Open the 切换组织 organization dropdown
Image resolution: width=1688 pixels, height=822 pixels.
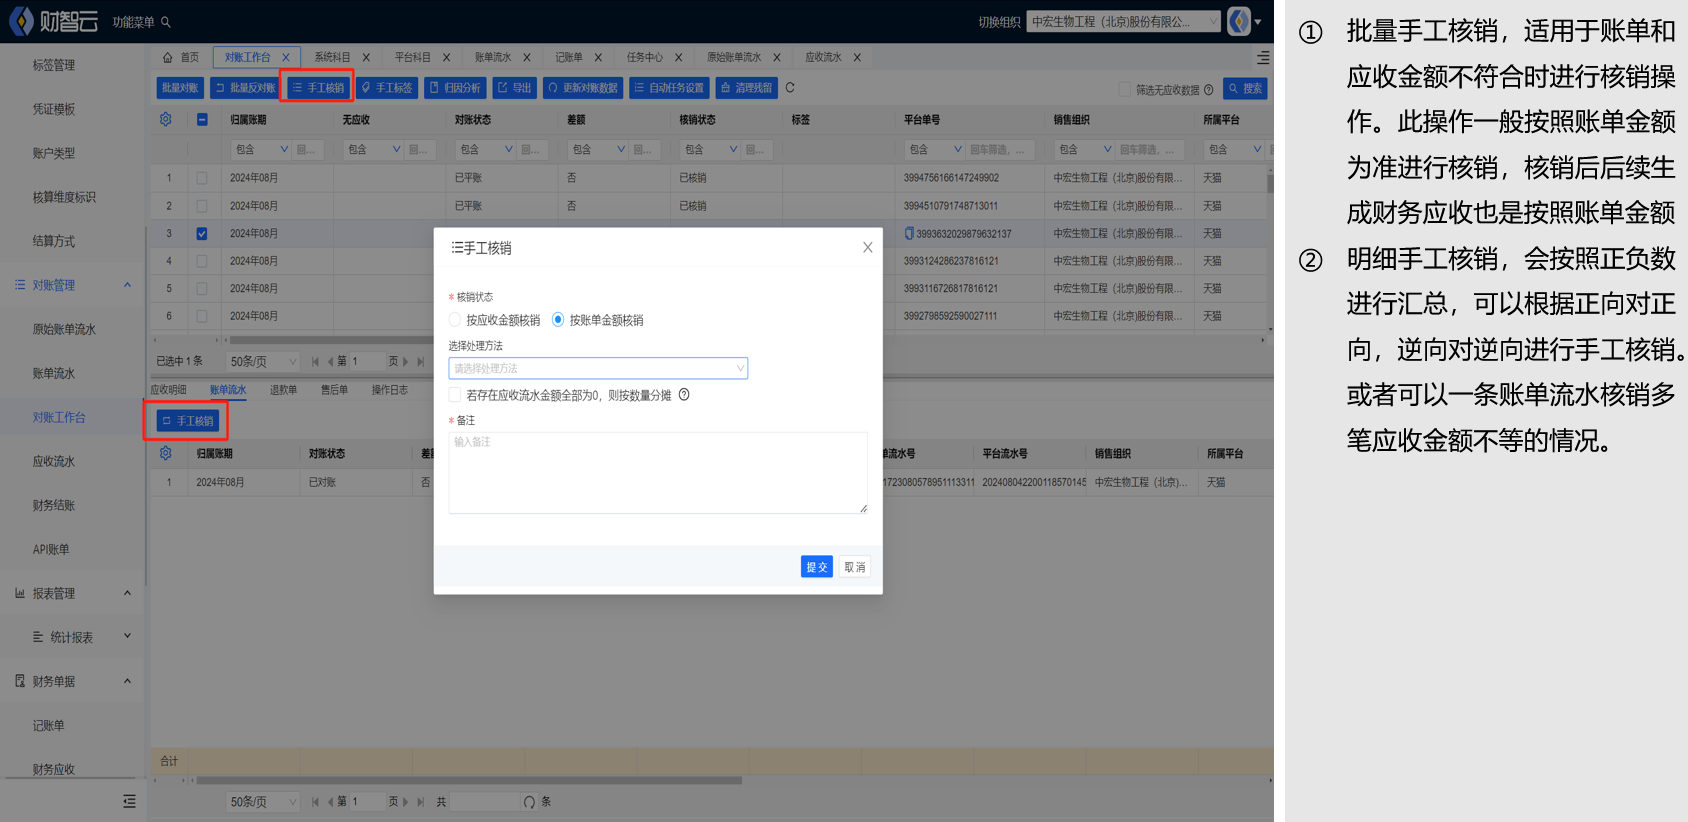[1123, 22]
